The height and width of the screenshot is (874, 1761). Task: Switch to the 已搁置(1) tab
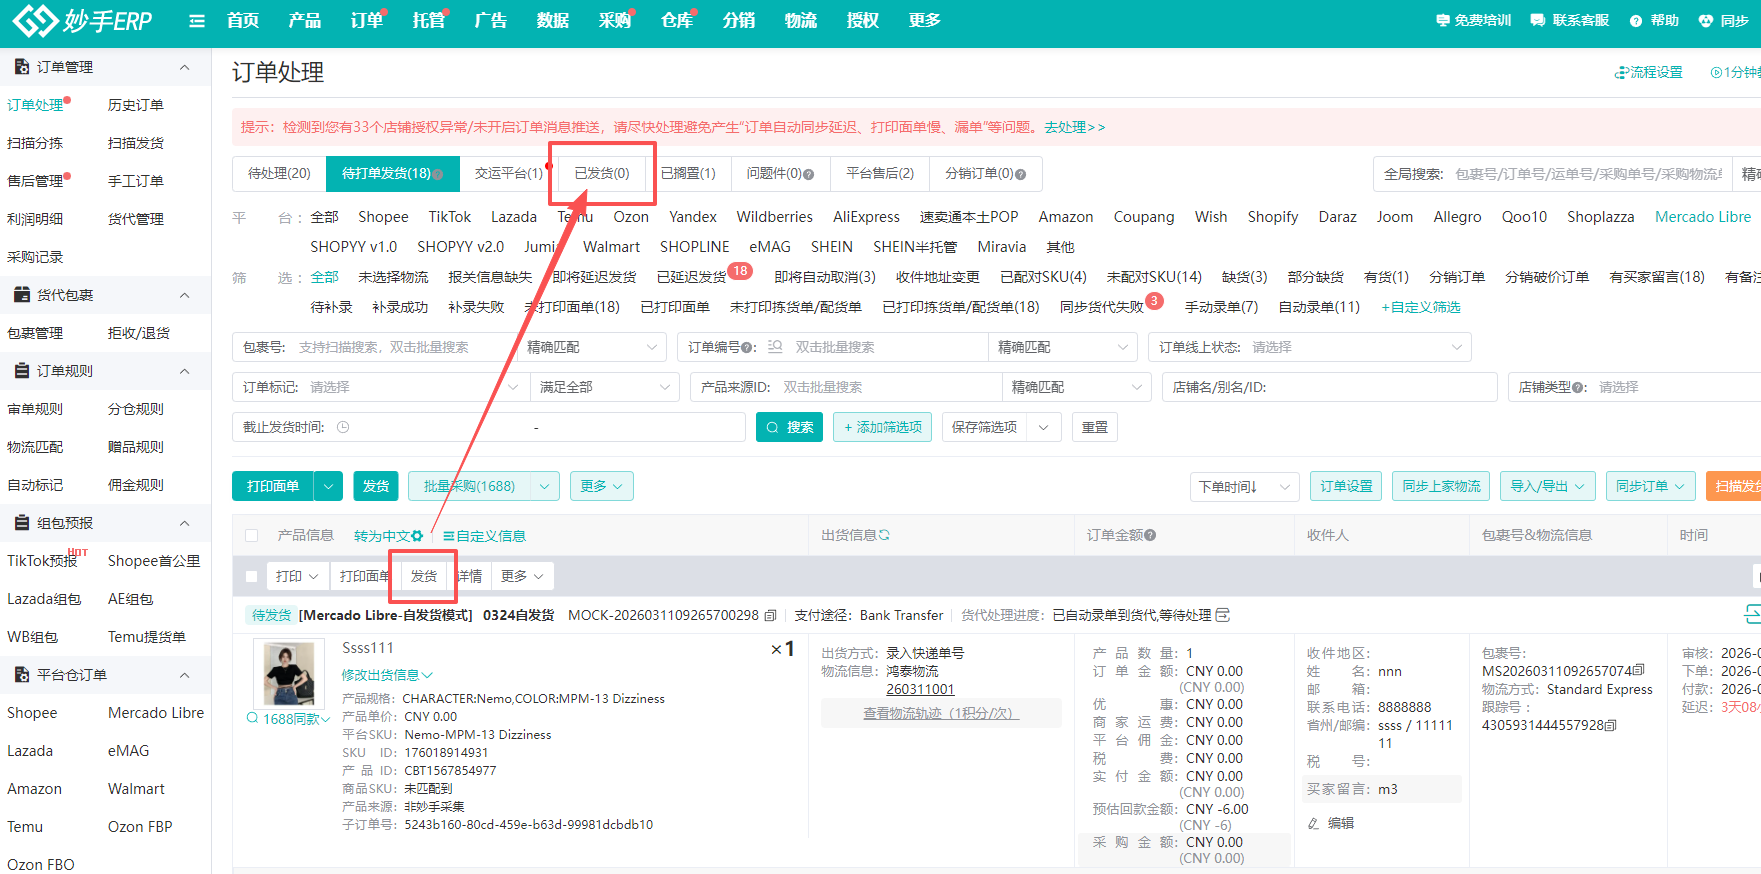coord(688,173)
